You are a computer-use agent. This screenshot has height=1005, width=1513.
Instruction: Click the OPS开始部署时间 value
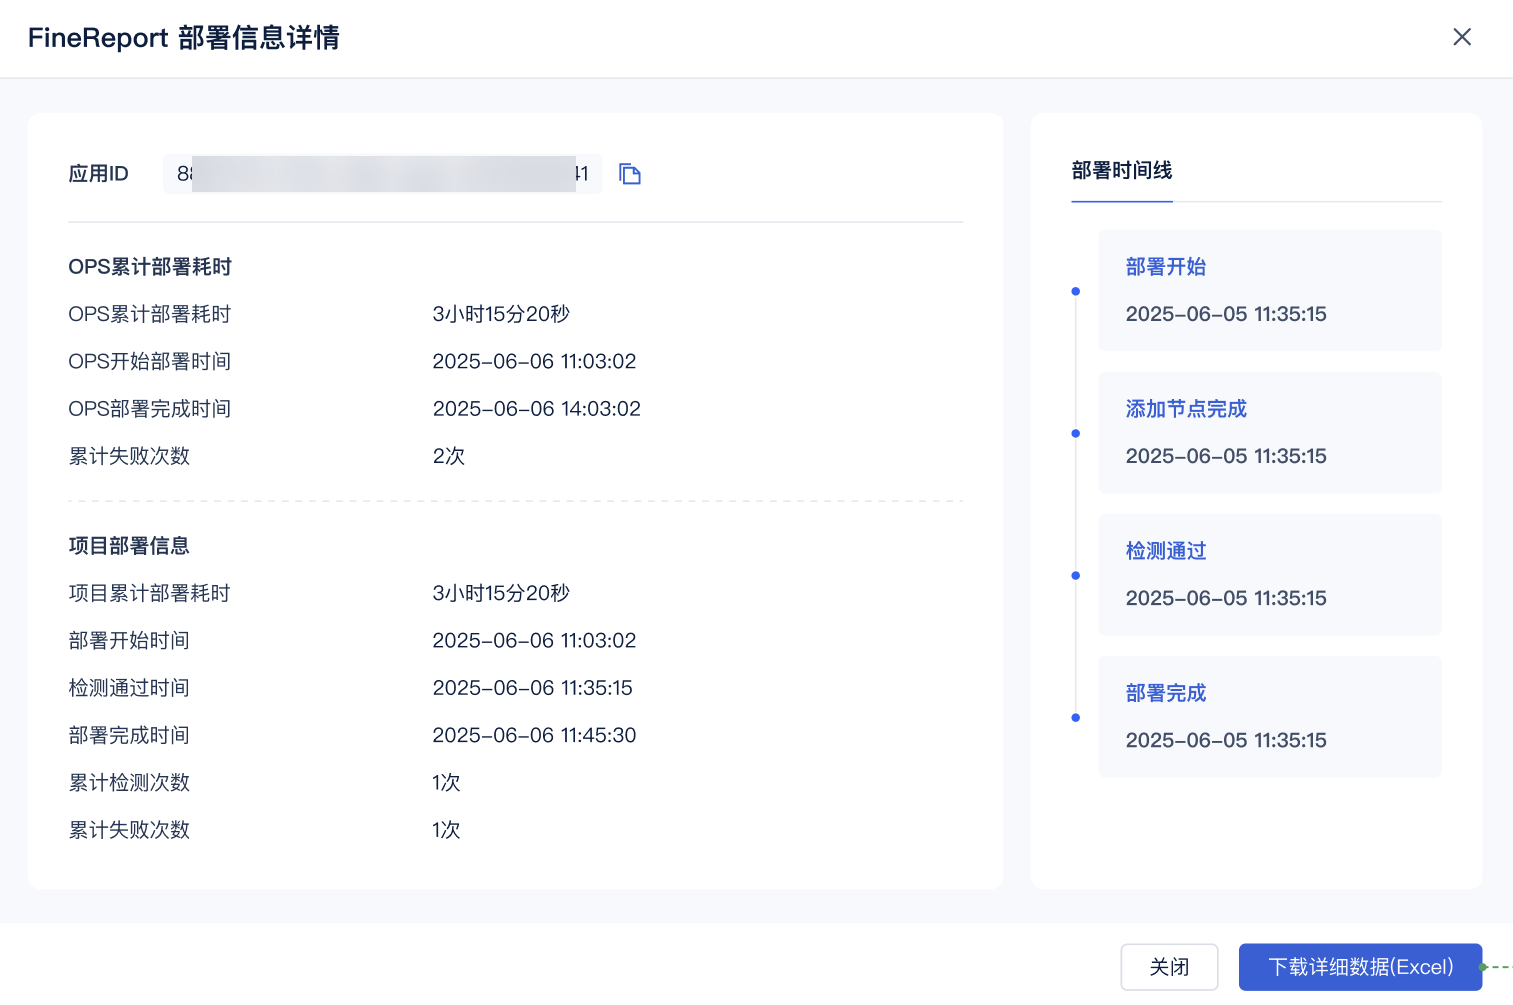534,361
